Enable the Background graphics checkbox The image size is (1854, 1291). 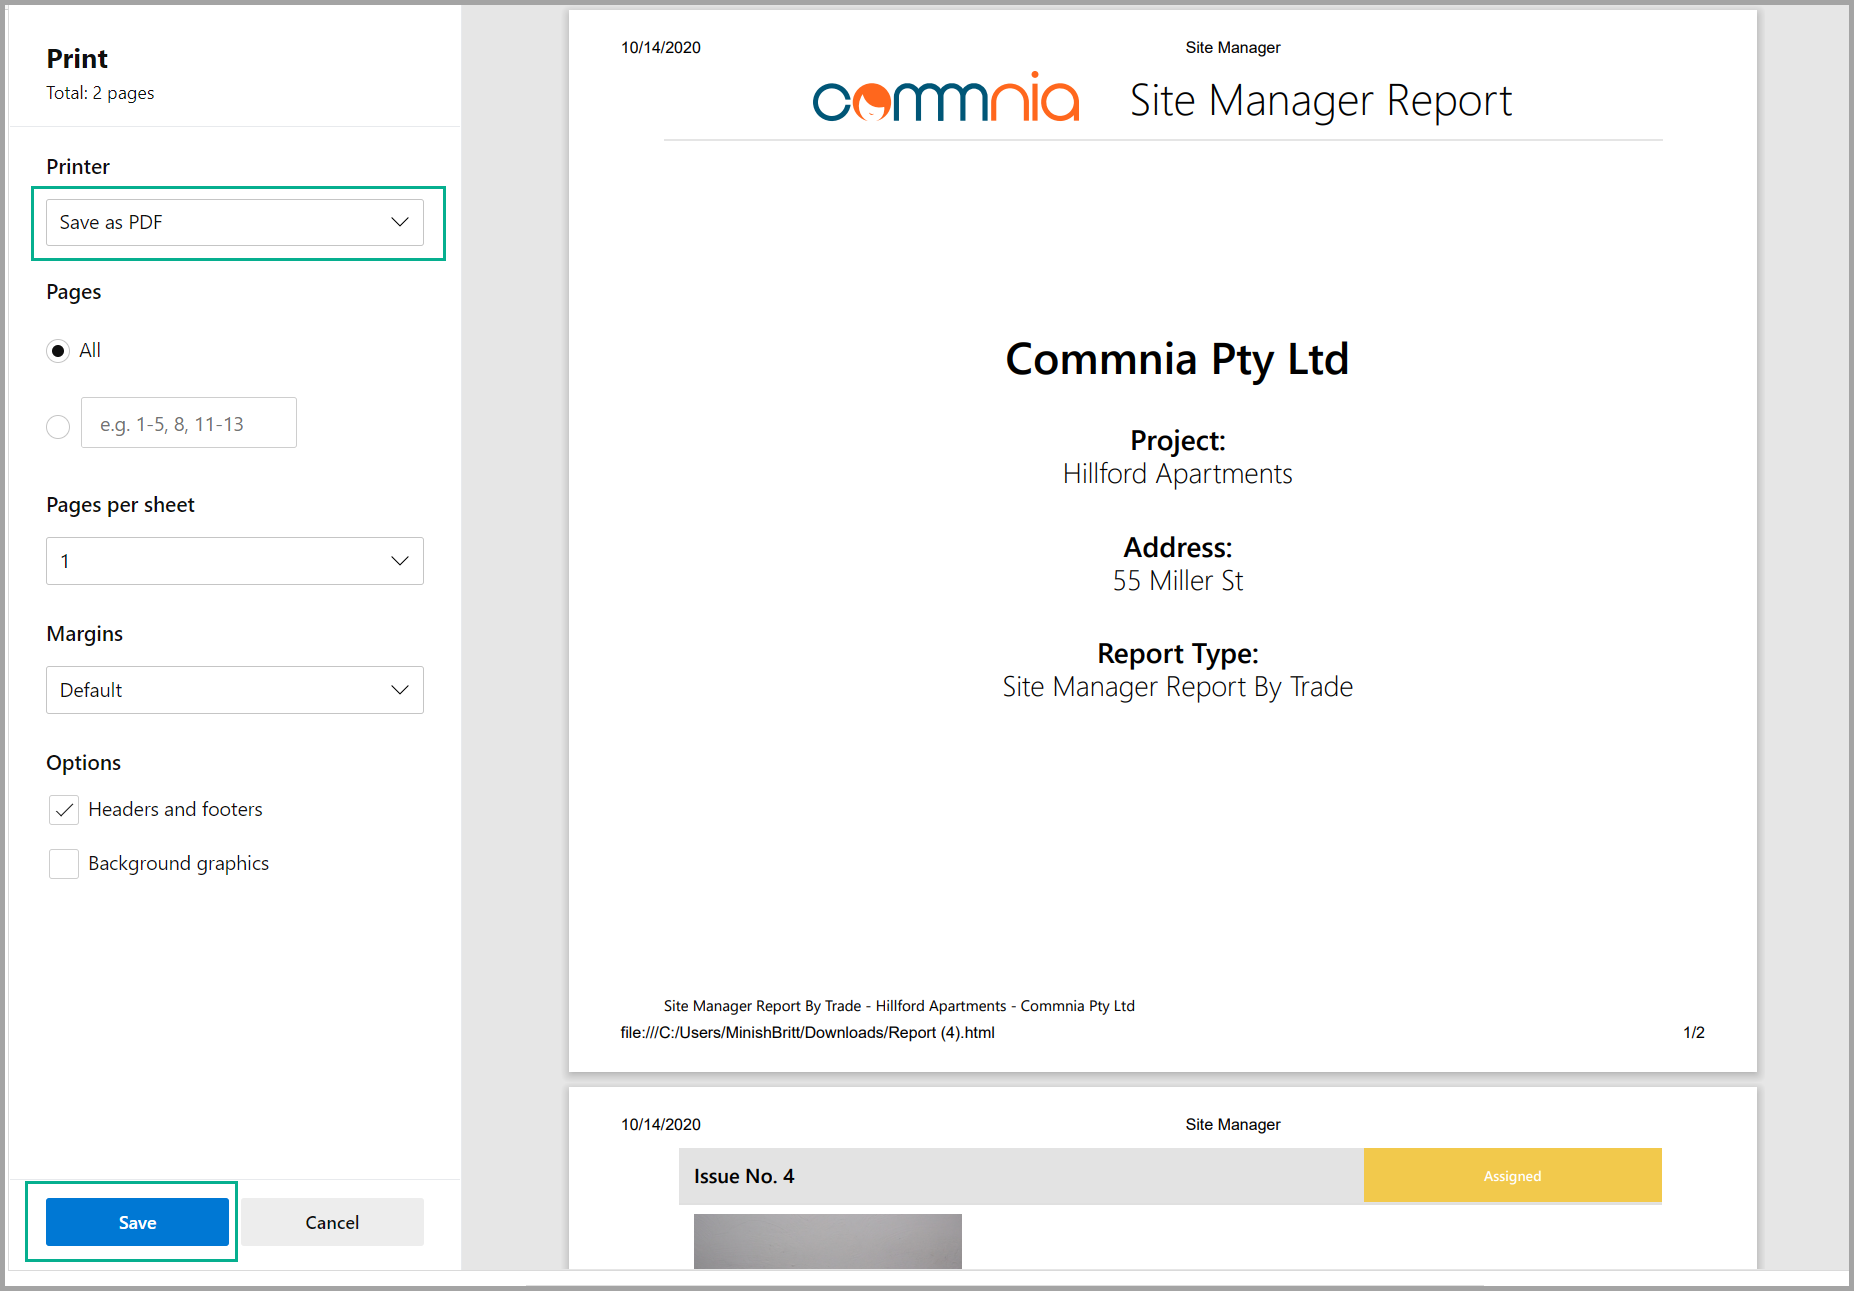[x=64, y=864]
